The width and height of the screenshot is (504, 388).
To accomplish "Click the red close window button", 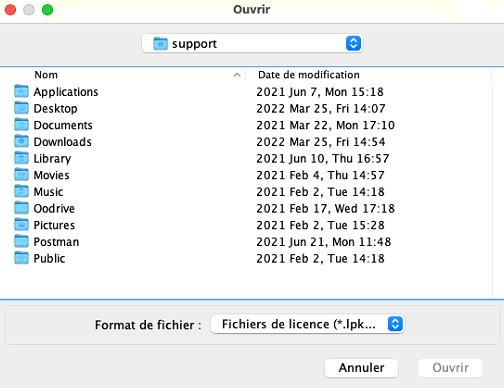I will pyautogui.click(x=10, y=10).
